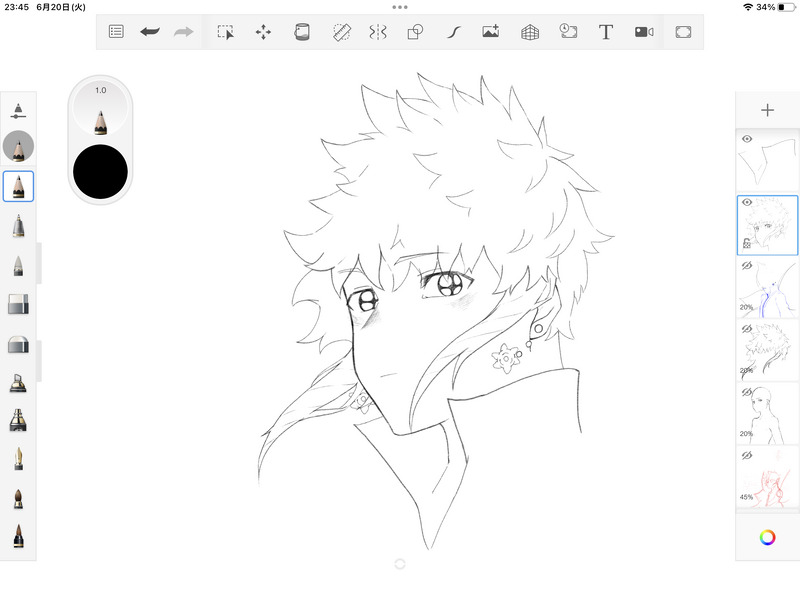Toggle full screen UI mode icon

click(x=683, y=32)
